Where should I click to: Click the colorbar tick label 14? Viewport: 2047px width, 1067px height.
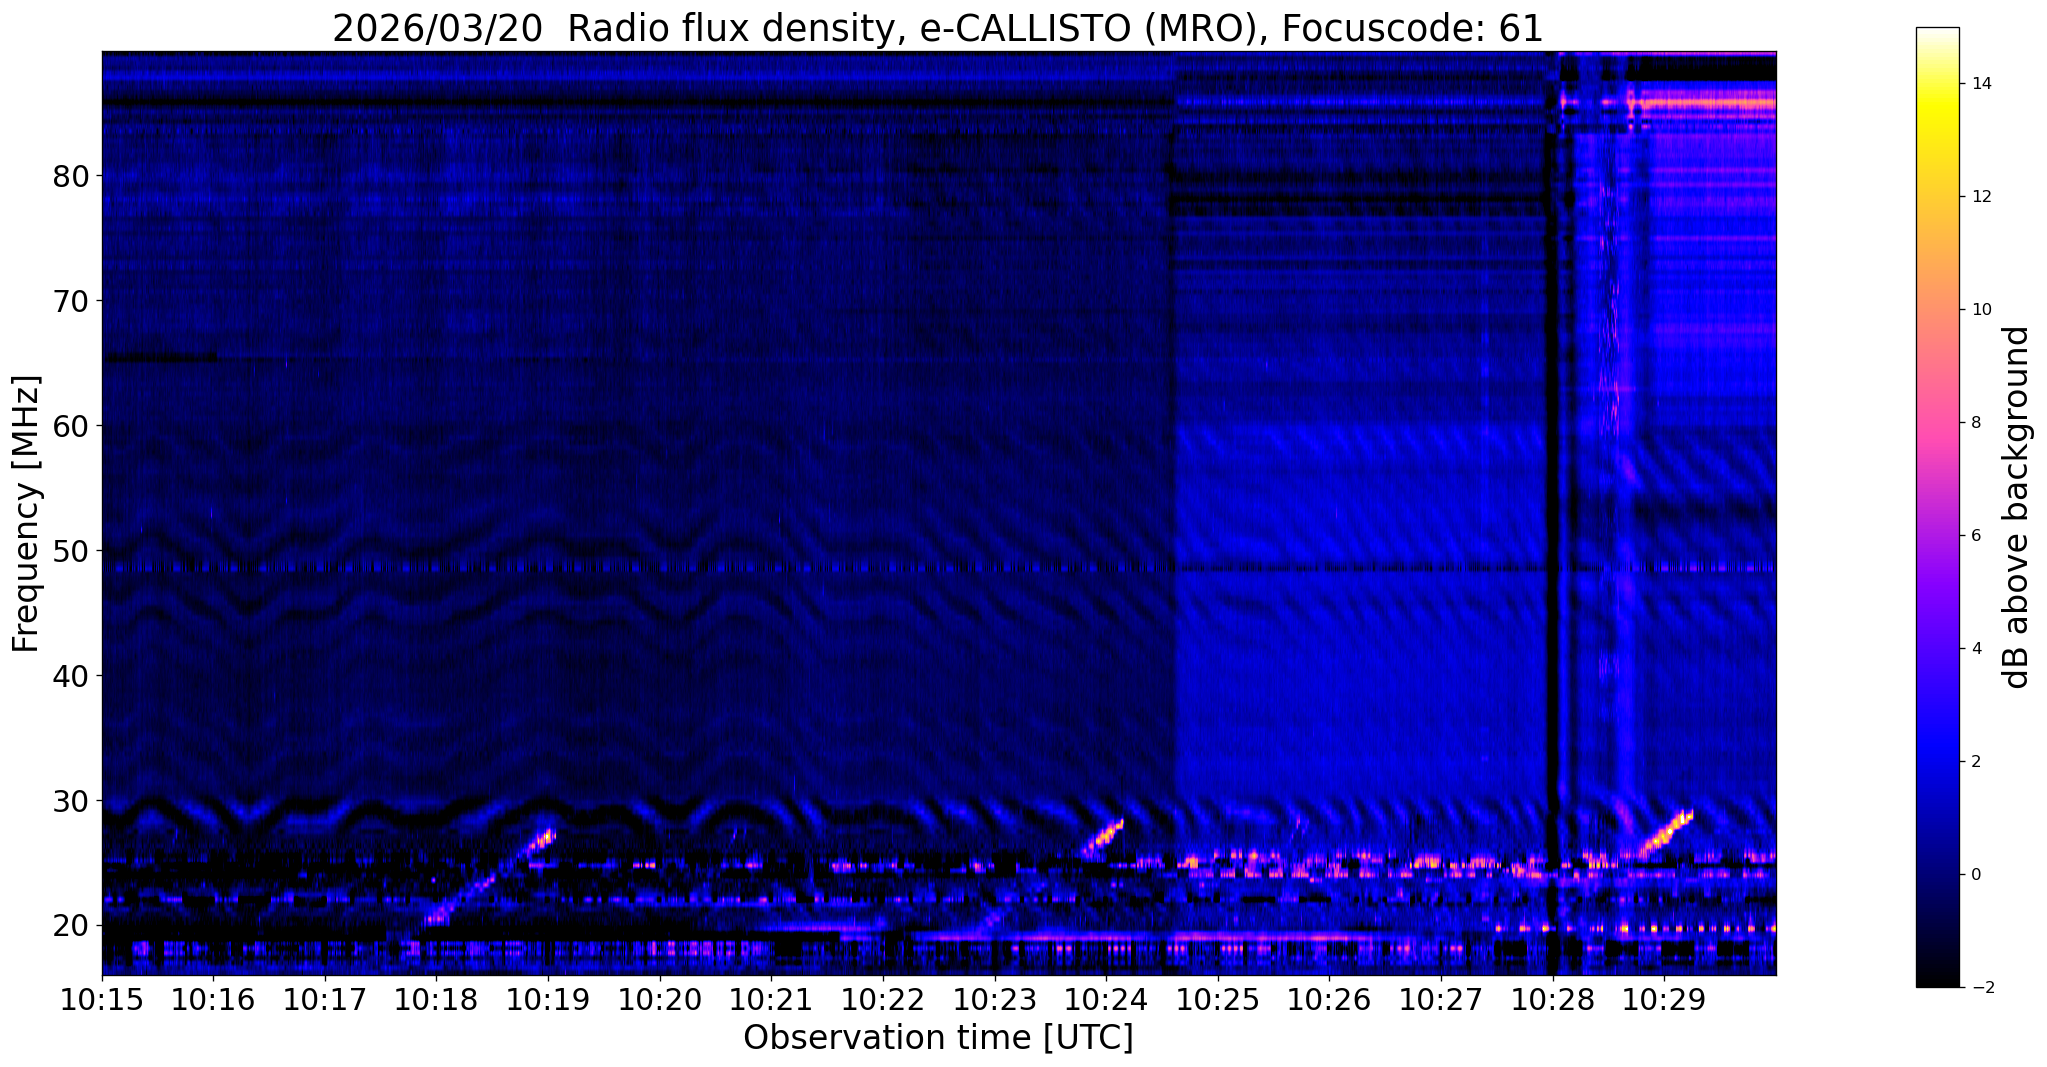pyautogui.click(x=1979, y=84)
